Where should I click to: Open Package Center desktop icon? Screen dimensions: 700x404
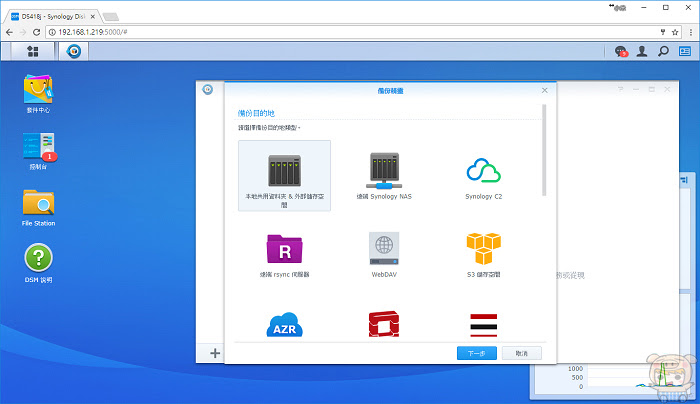(38, 94)
